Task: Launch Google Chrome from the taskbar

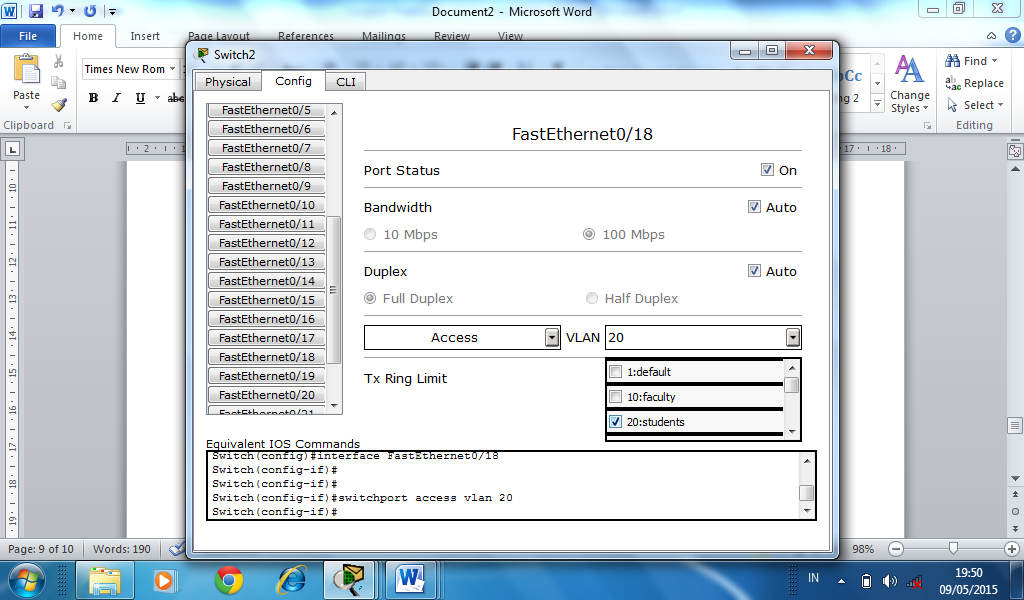Action: (x=229, y=580)
